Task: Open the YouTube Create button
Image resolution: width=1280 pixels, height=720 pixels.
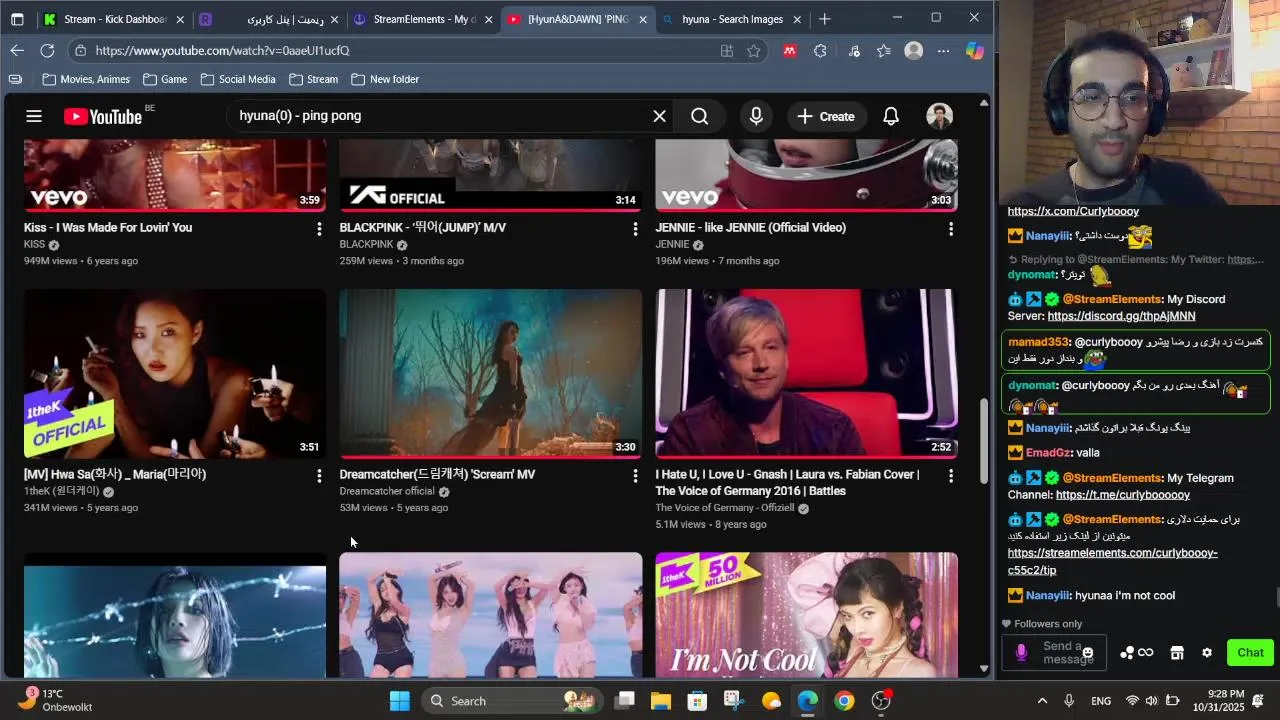Action: (825, 116)
